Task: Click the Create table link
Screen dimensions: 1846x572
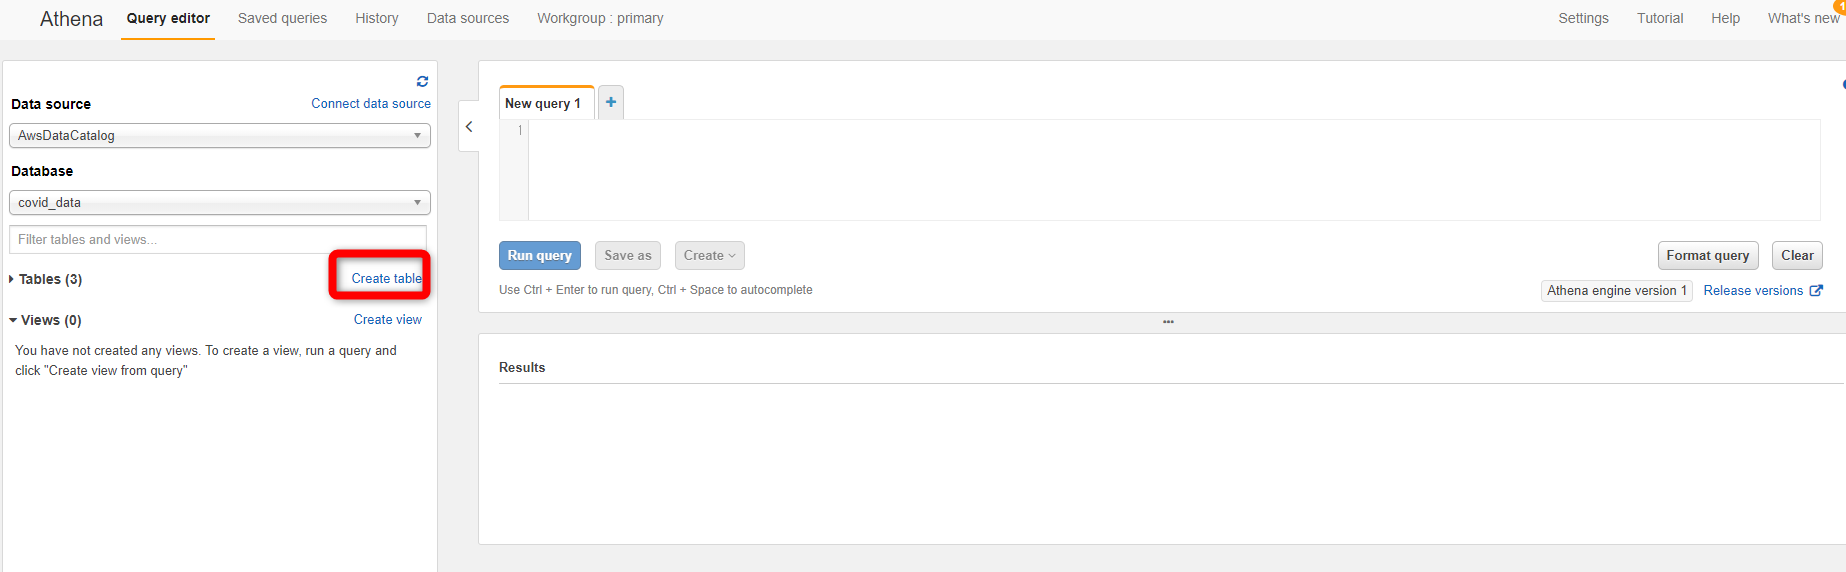Action: coord(387,278)
